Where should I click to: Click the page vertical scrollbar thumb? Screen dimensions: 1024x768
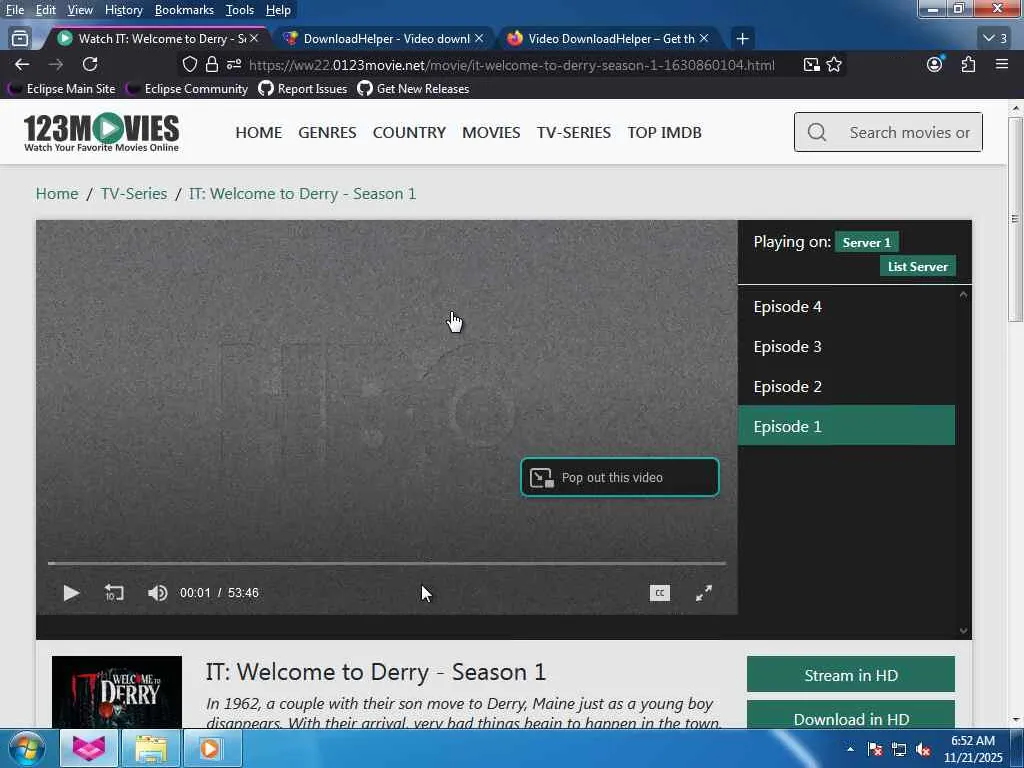(1015, 219)
